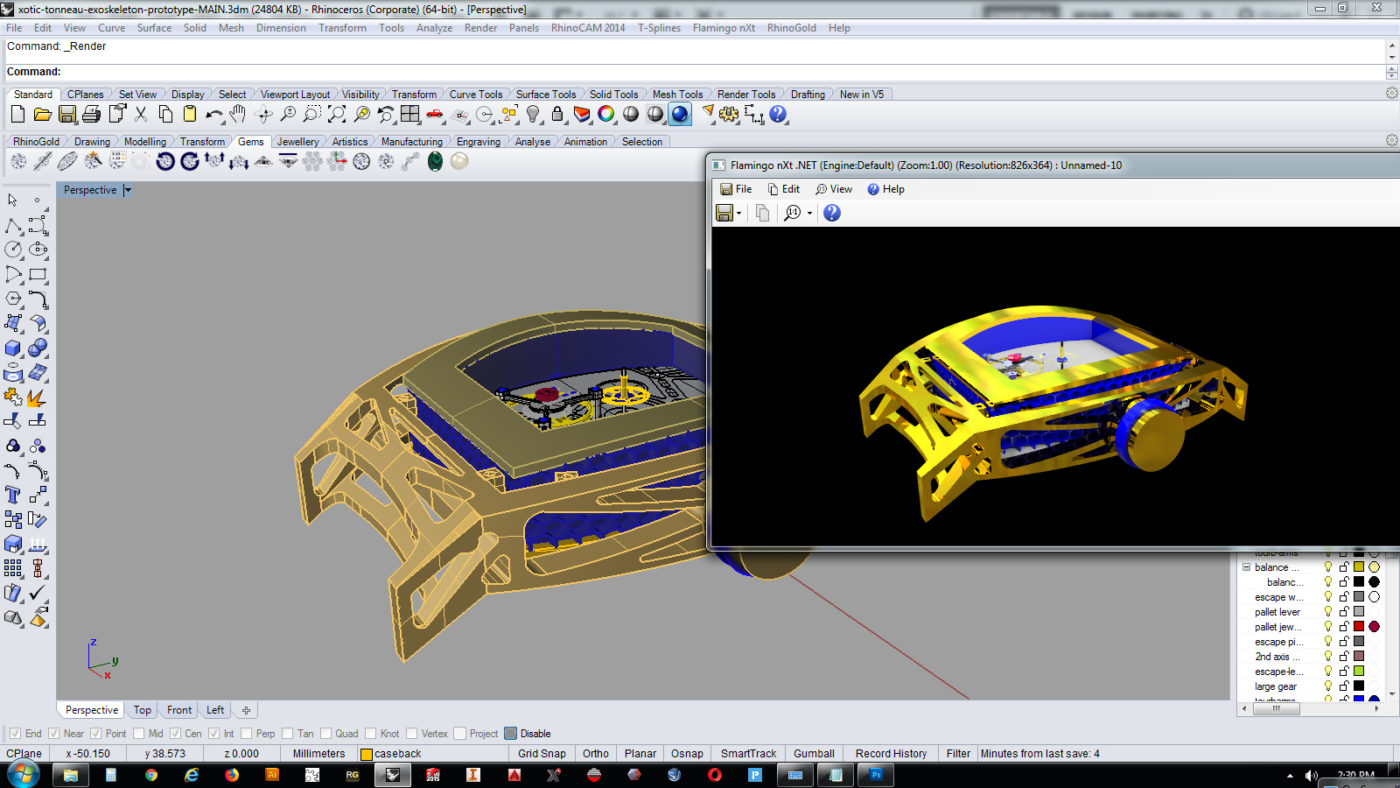Toggle Grid Snap in status bar
This screenshot has height=788, width=1400.
pyautogui.click(x=542, y=754)
